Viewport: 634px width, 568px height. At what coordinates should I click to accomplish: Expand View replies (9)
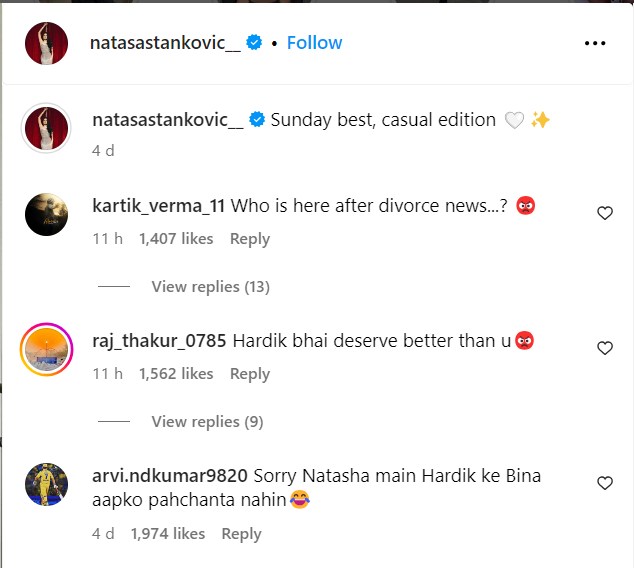[207, 422]
